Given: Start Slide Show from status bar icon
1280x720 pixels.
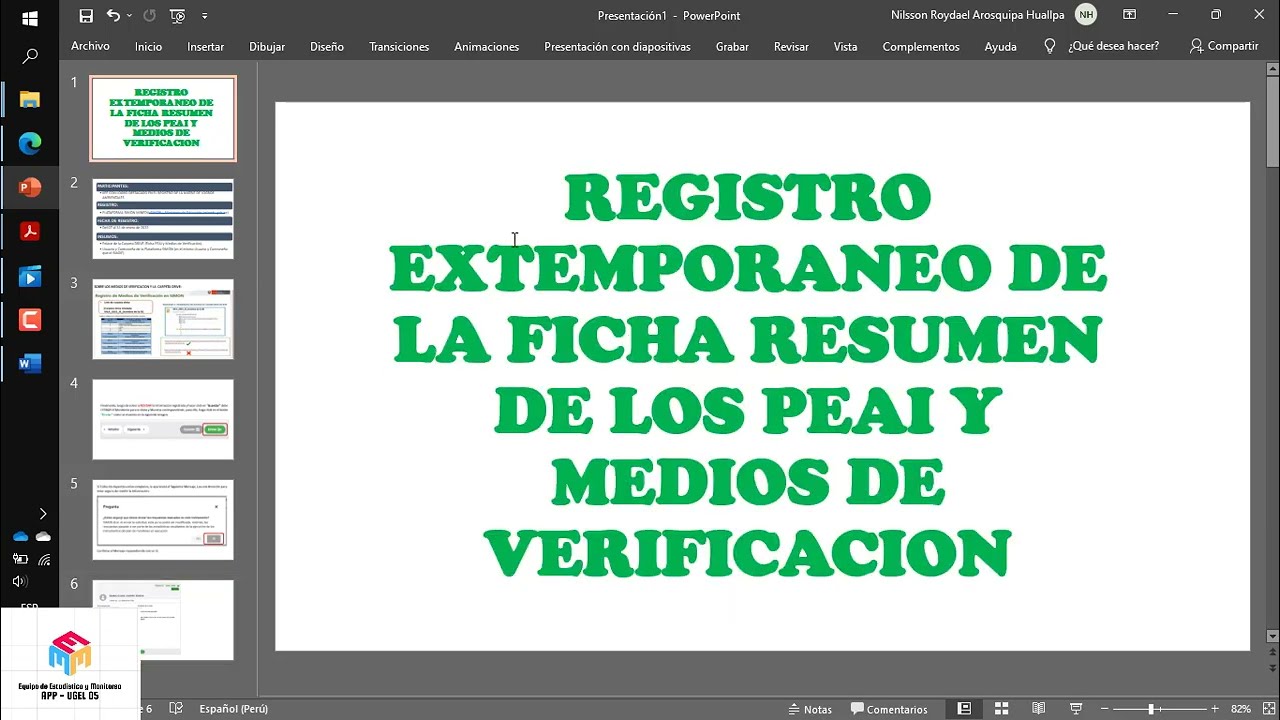Looking at the screenshot, I should (1076, 709).
